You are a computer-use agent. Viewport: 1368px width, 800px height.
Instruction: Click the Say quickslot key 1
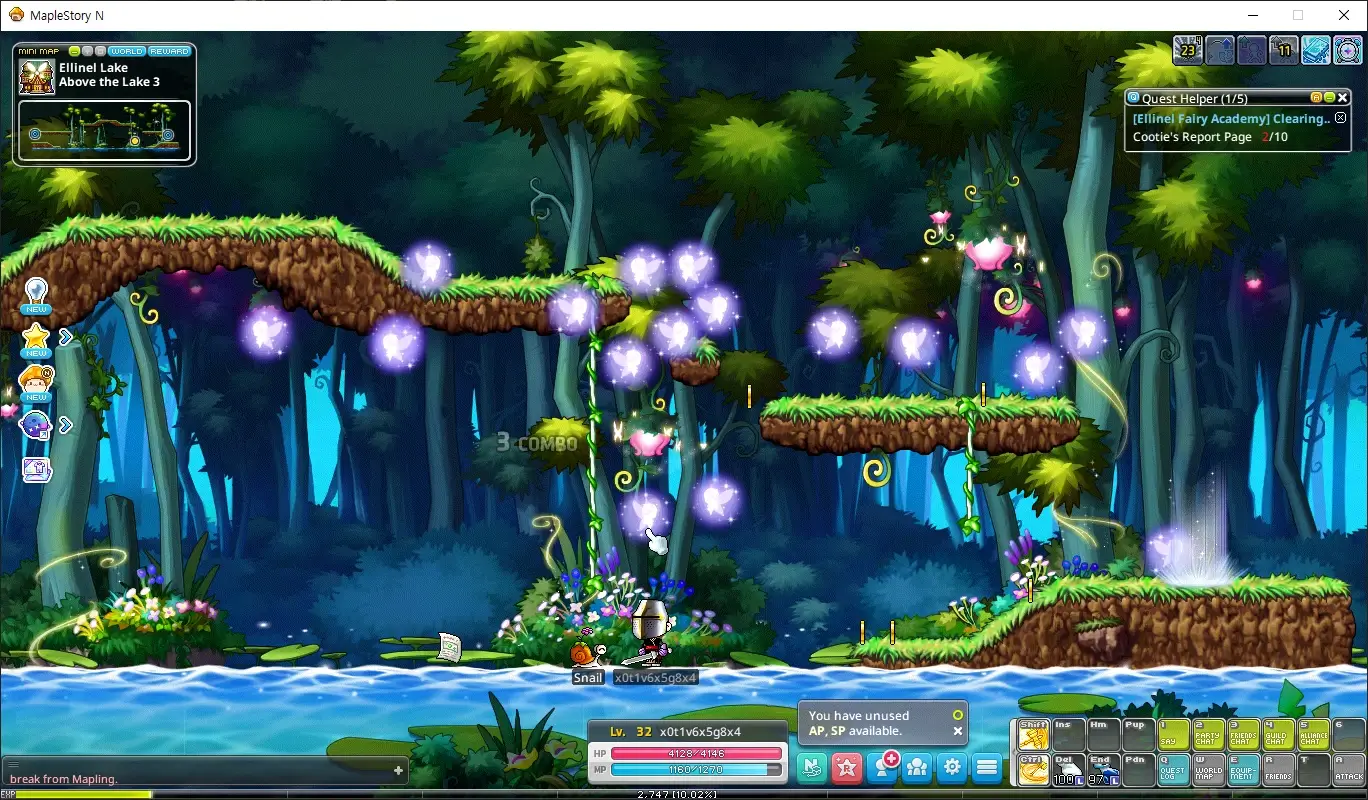1174,735
